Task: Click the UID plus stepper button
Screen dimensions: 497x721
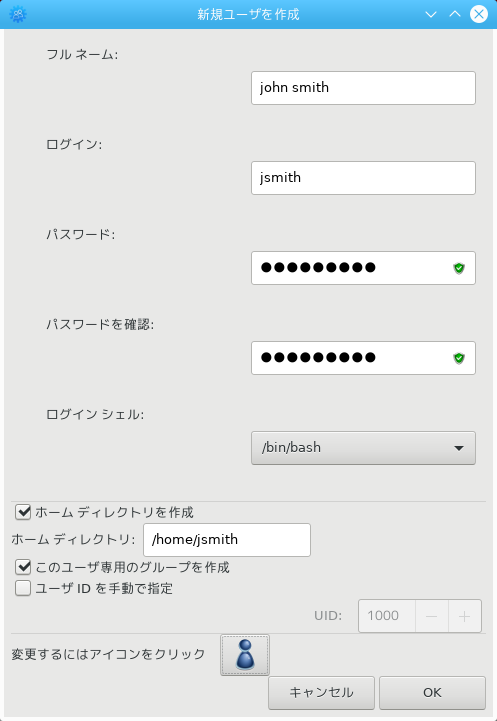Action: [465, 616]
